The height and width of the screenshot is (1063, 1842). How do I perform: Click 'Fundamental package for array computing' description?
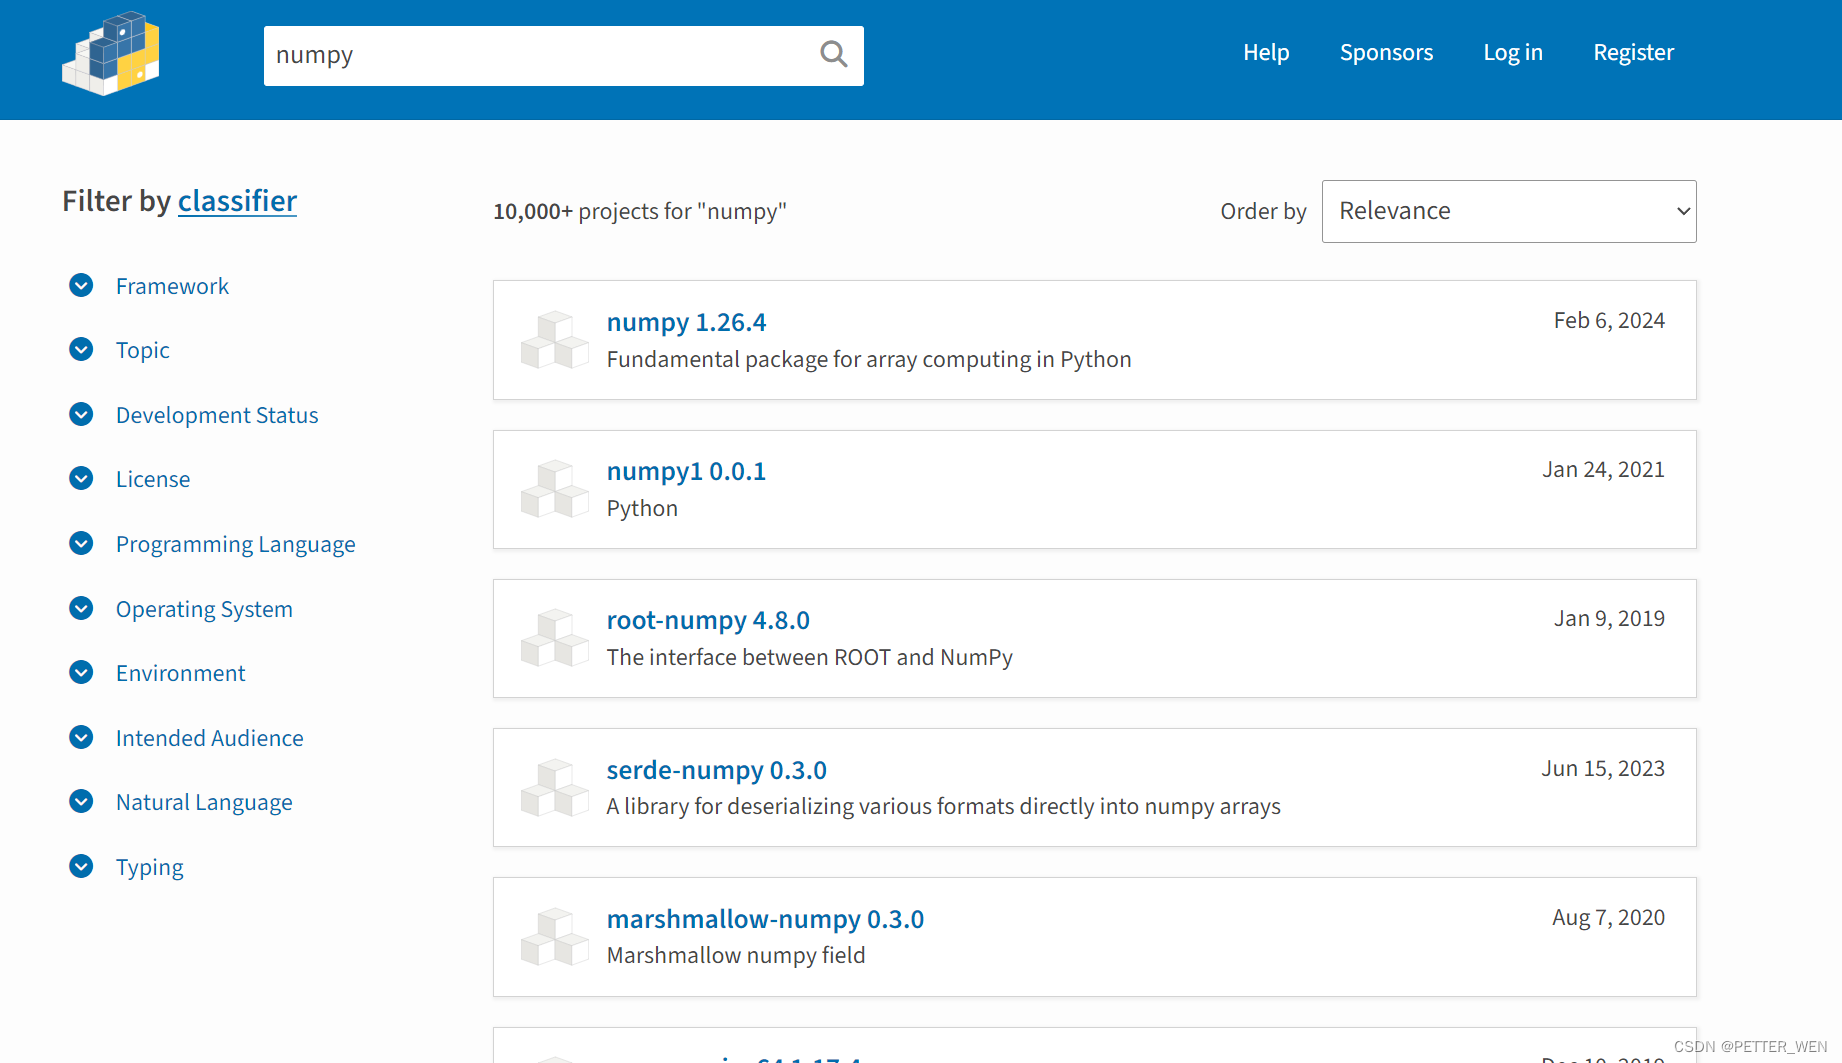click(x=869, y=359)
